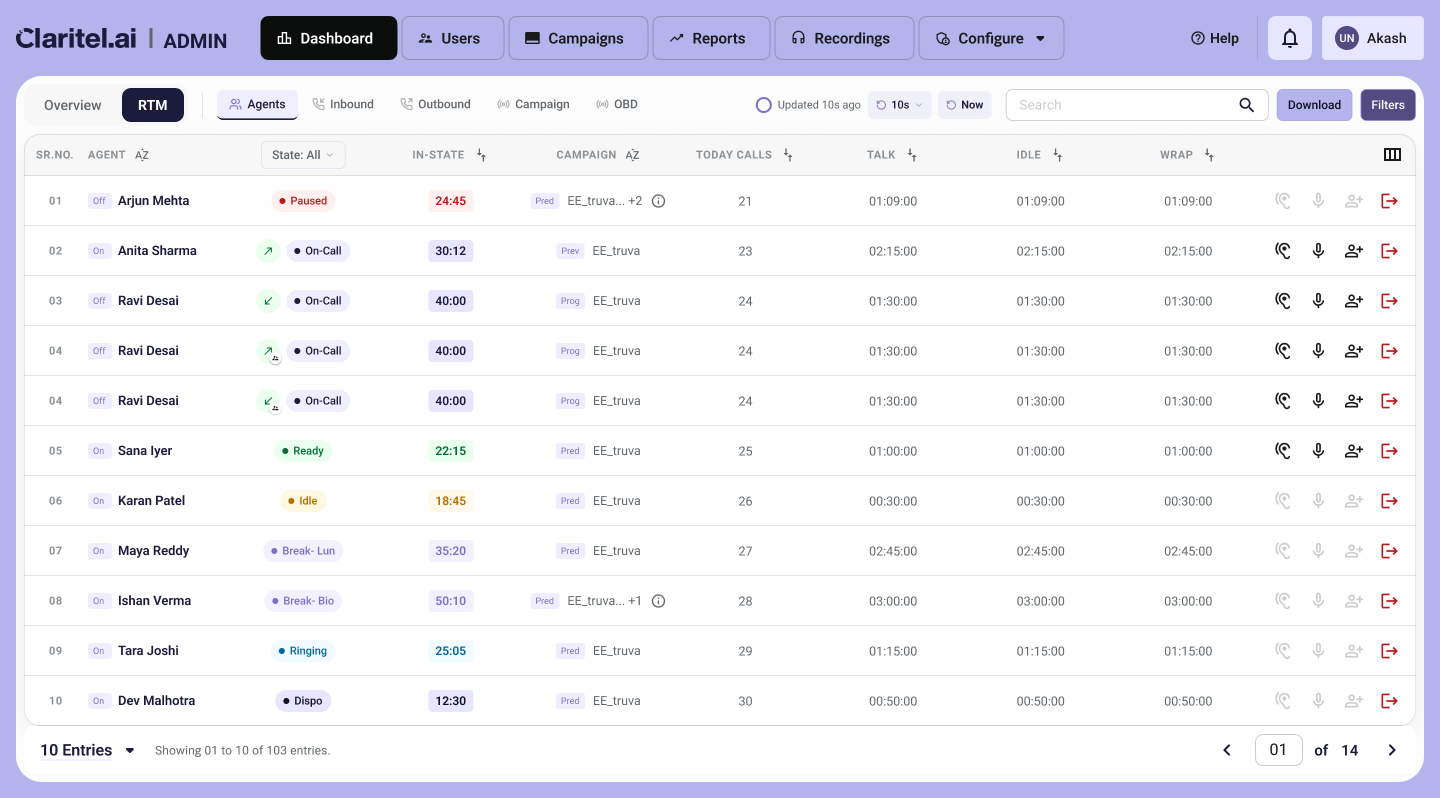Open the Filters panel
The height and width of the screenshot is (798, 1440).
pyautogui.click(x=1388, y=105)
